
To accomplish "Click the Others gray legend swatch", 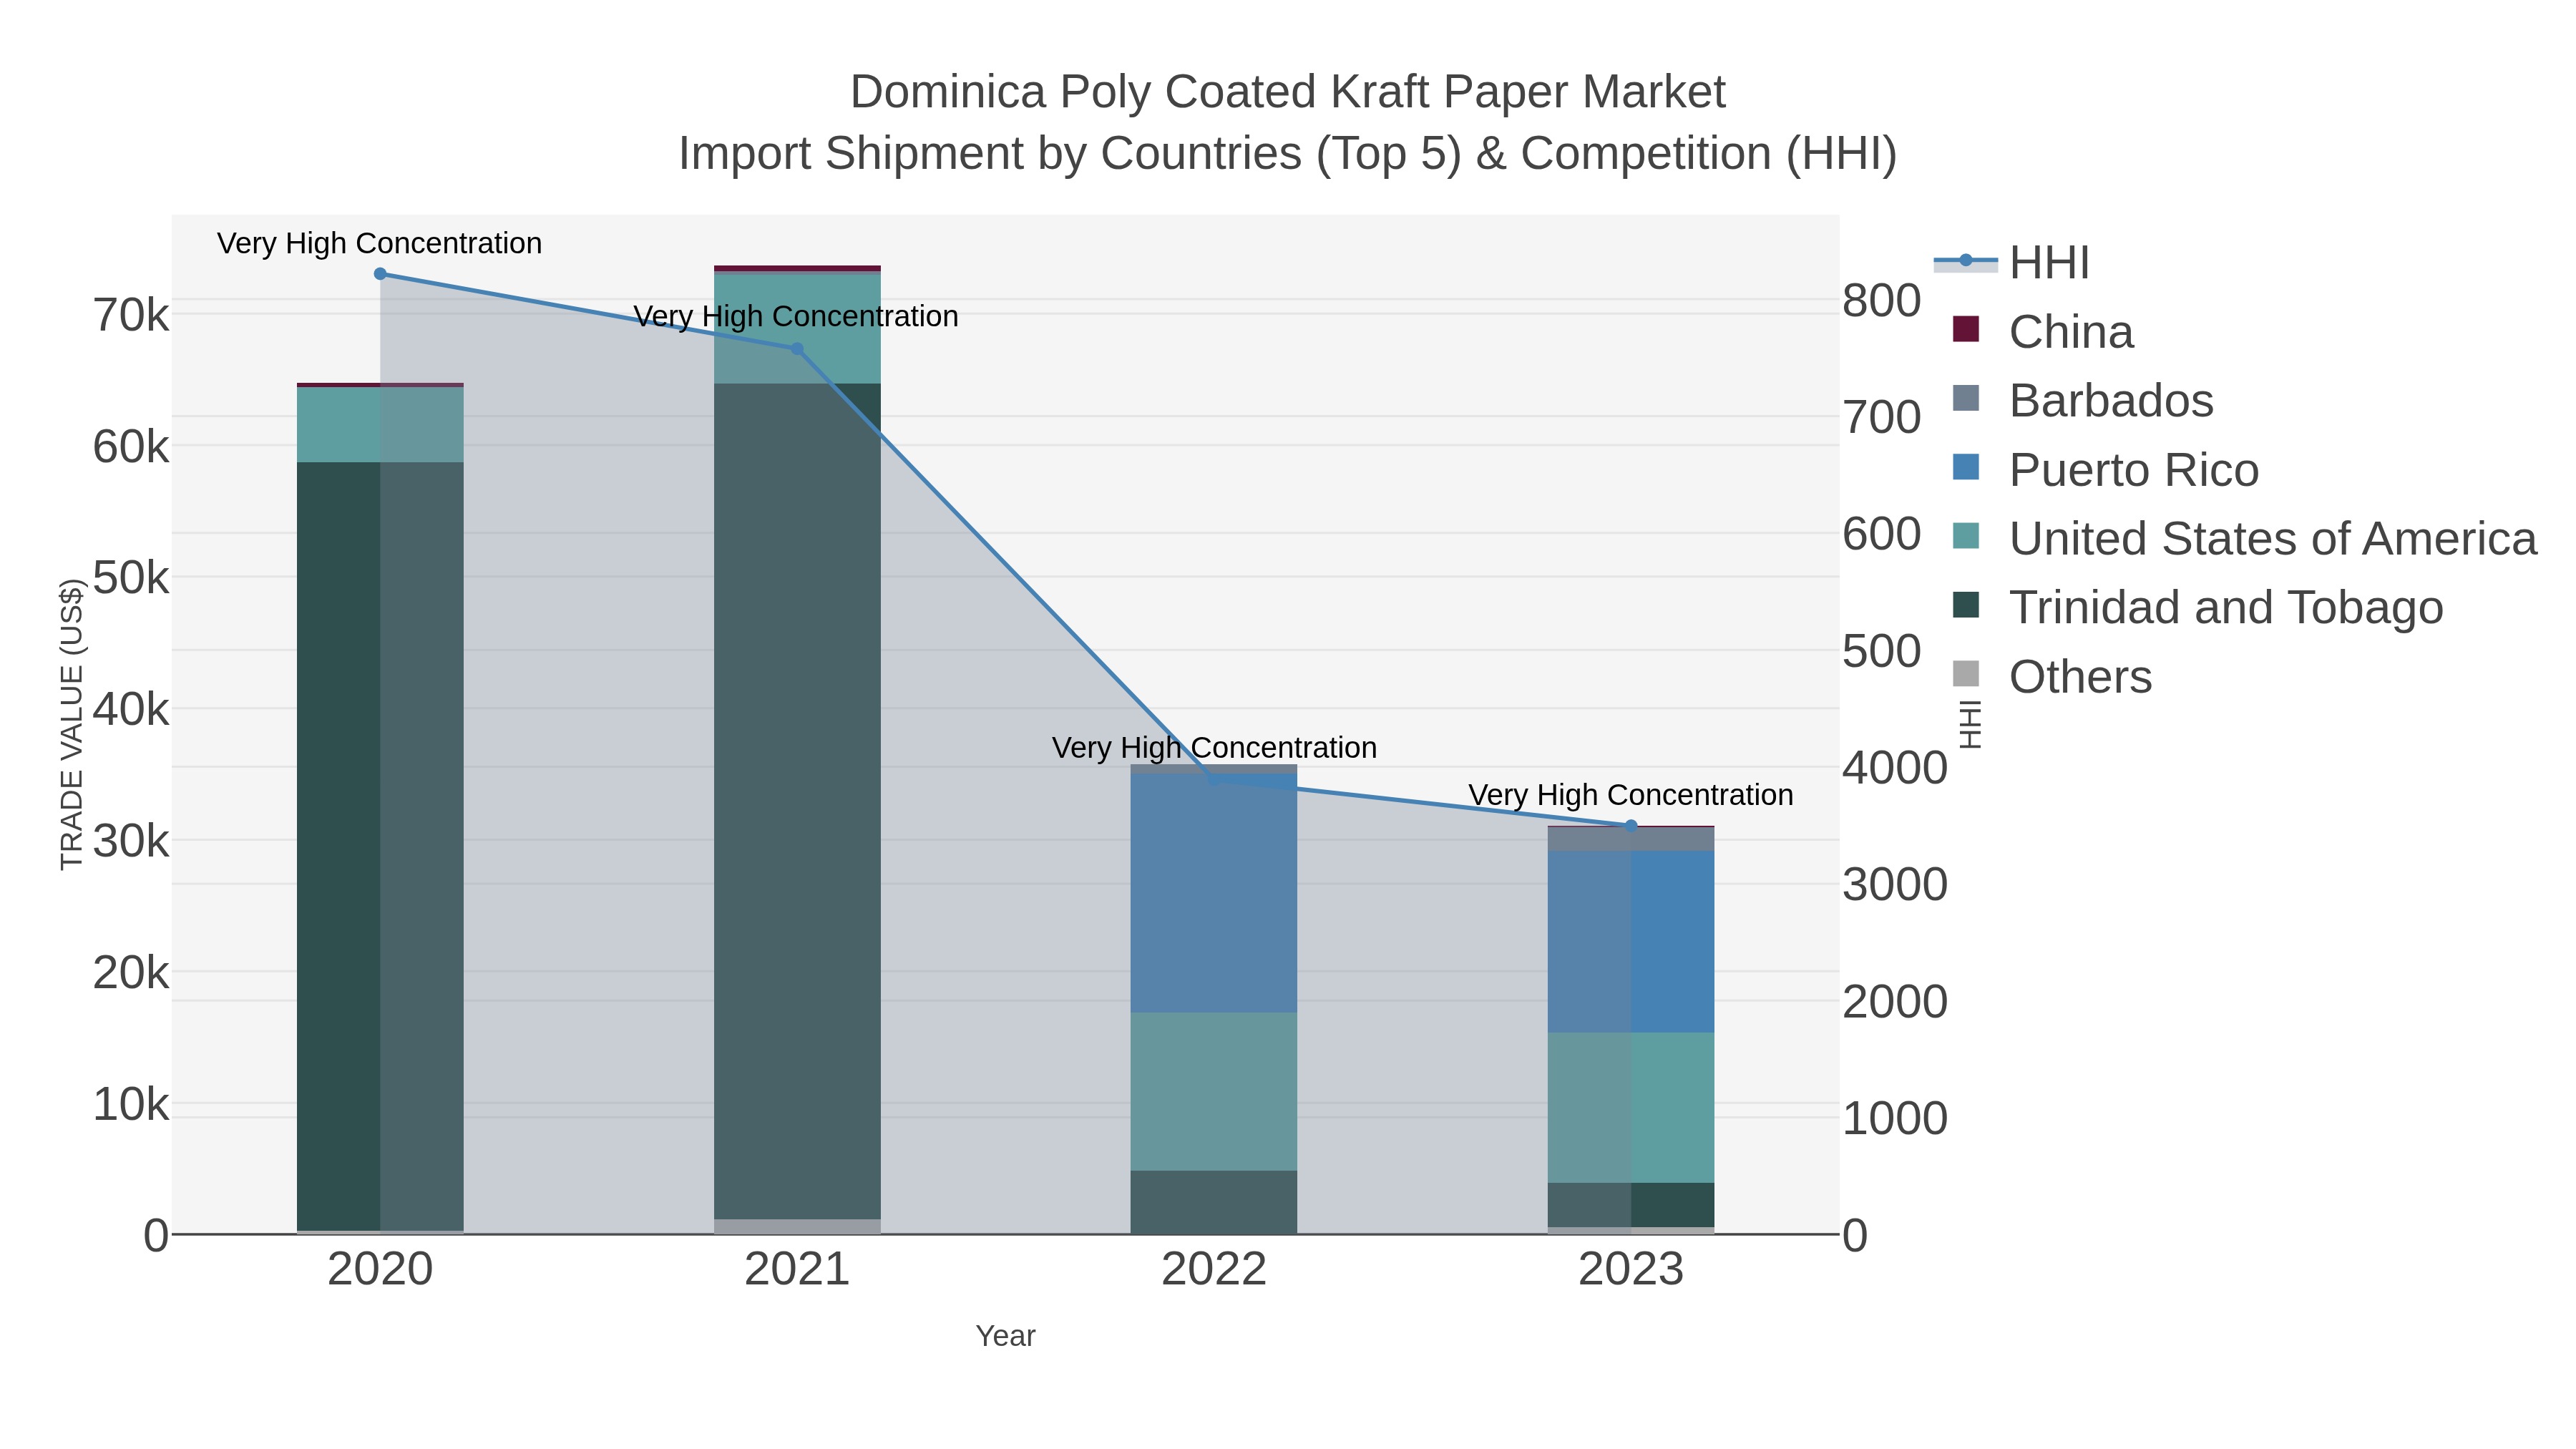I will click(1966, 674).
